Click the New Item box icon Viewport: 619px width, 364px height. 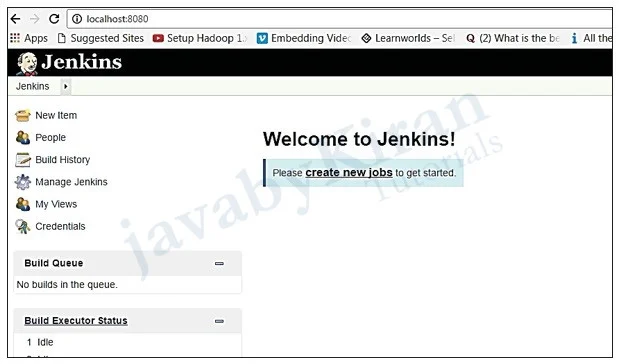click(23, 115)
